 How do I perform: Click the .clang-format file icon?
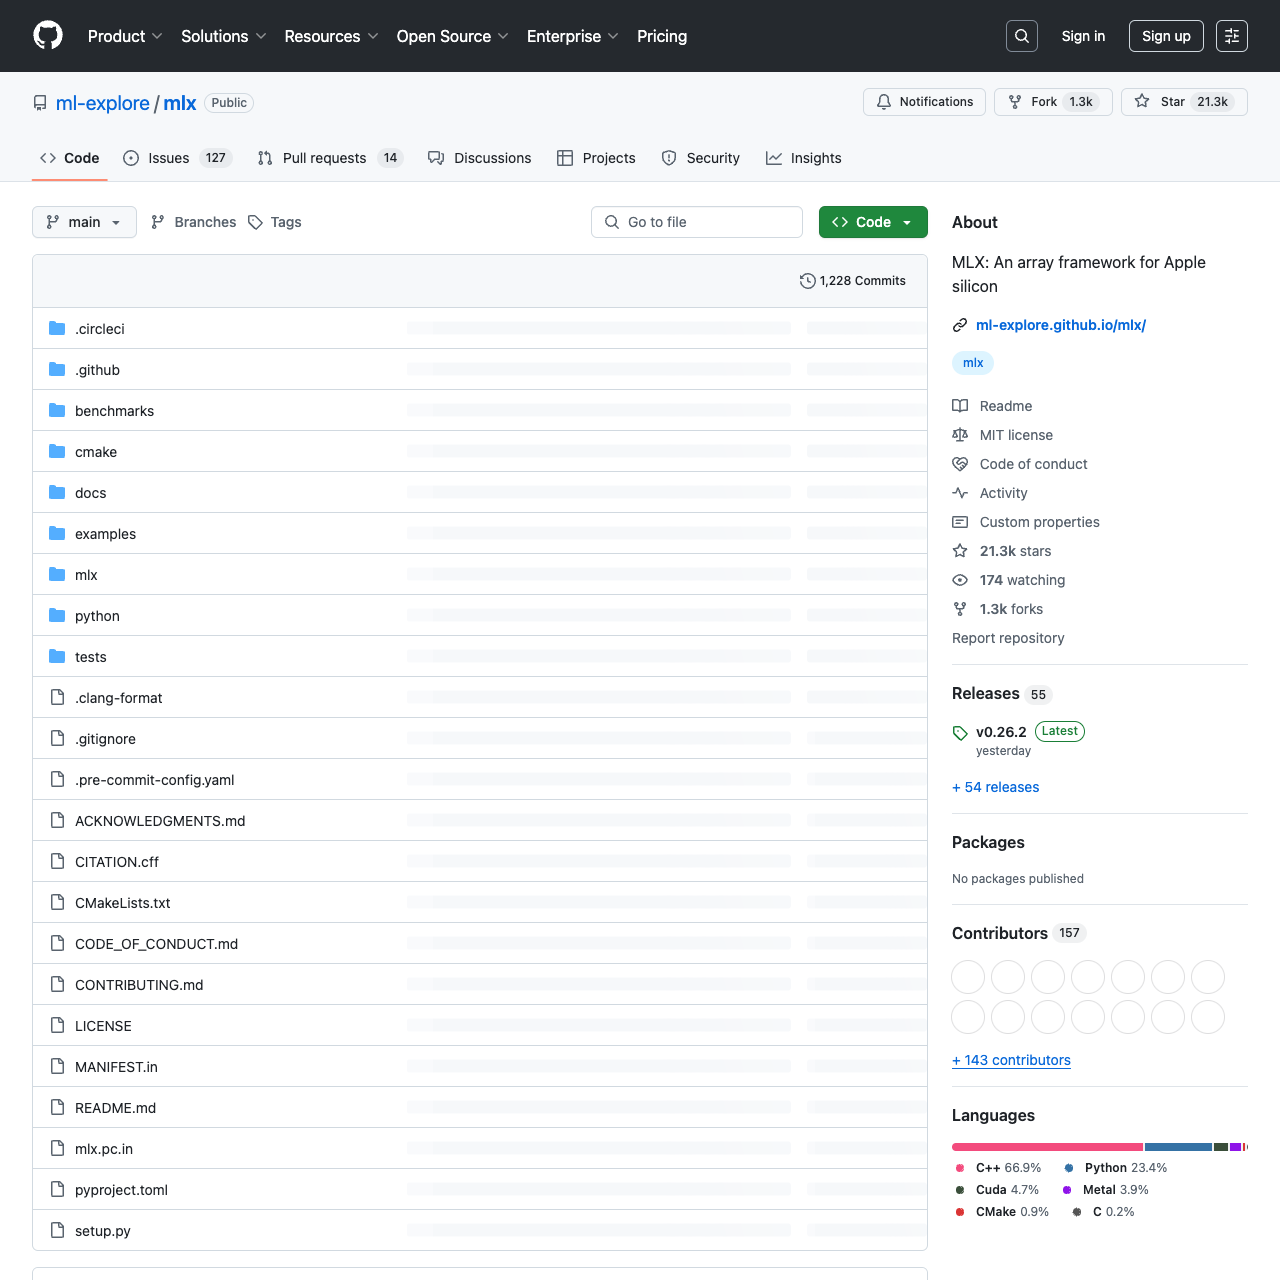click(57, 698)
